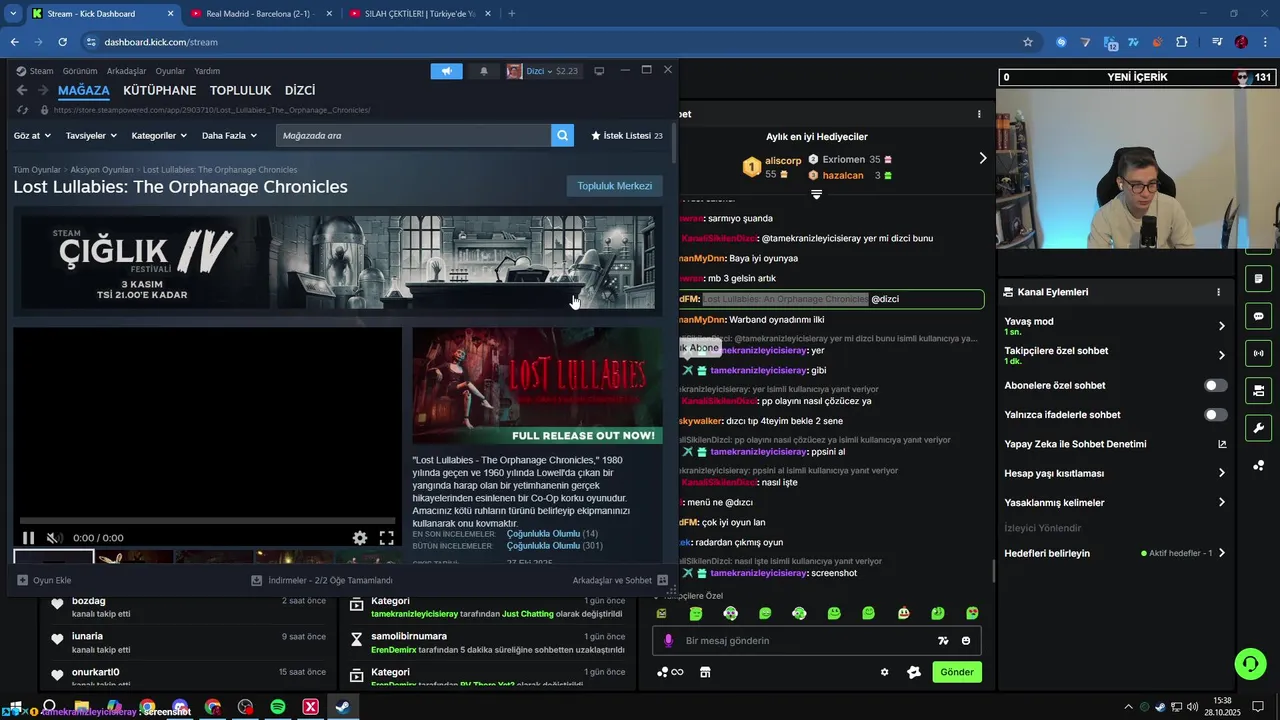Click the chat bubble sidebar icon
Viewport: 1280px width, 720px height.
coord(1258,316)
